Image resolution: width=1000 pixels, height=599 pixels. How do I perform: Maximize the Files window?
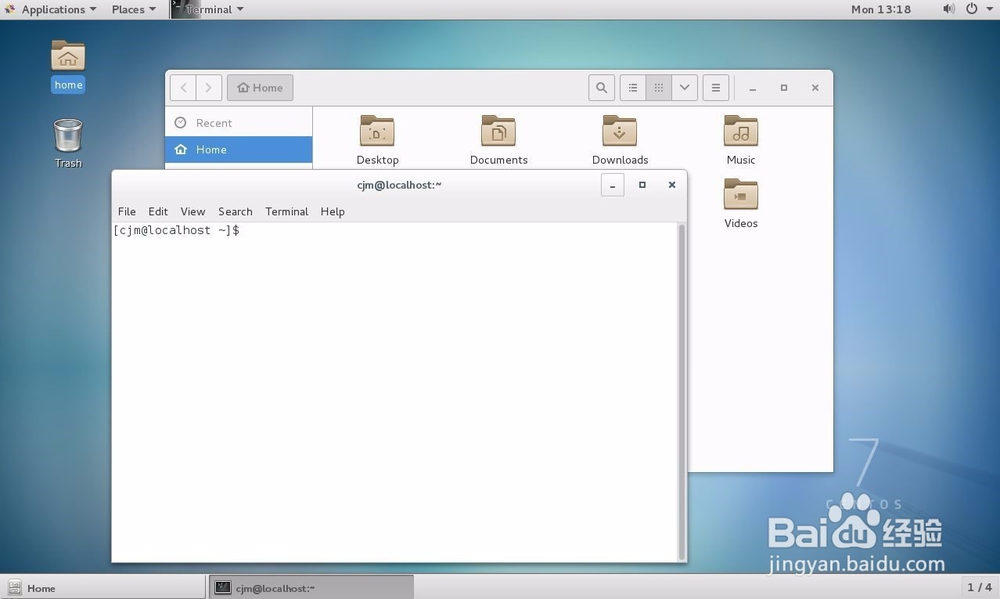pyautogui.click(x=784, y=88)
